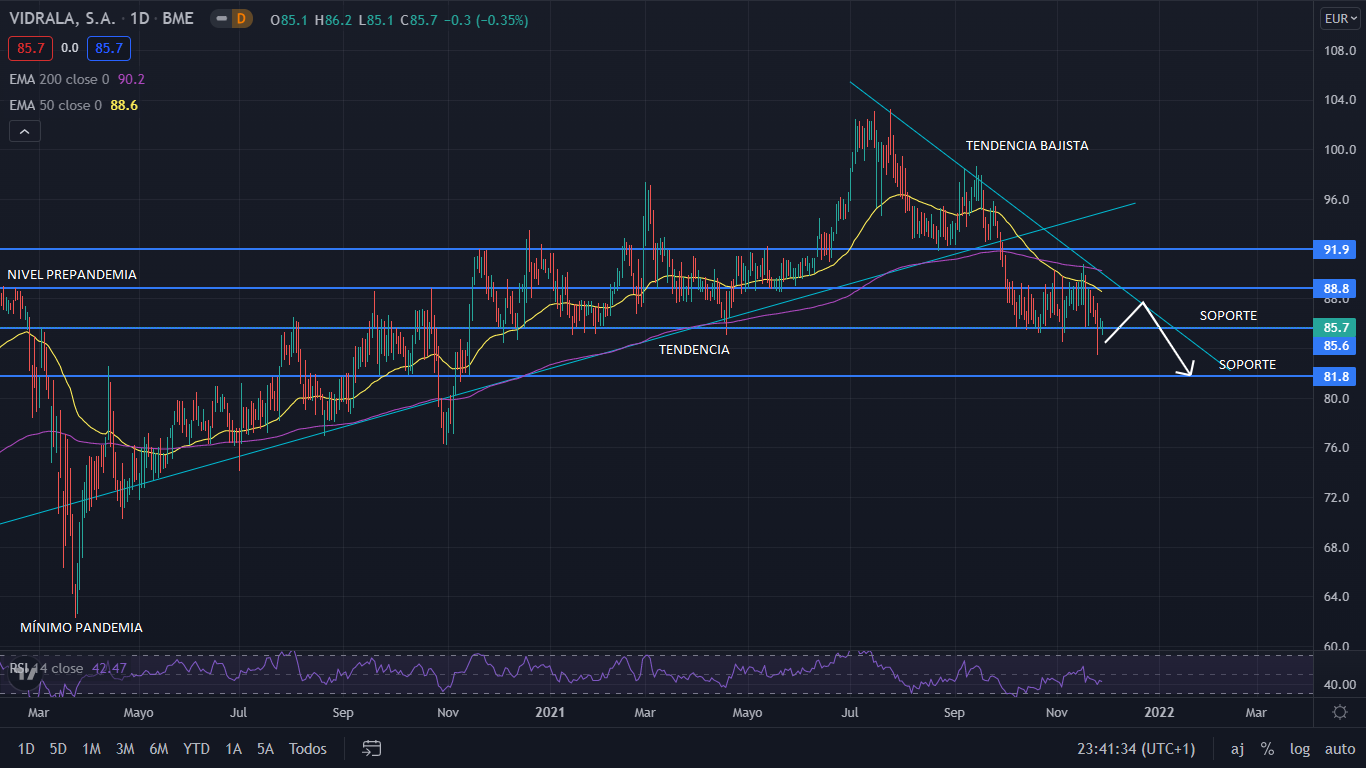Toggle logarithmic scale with log
Screen dimensions: 1366x768
[x=1300, y=748]
